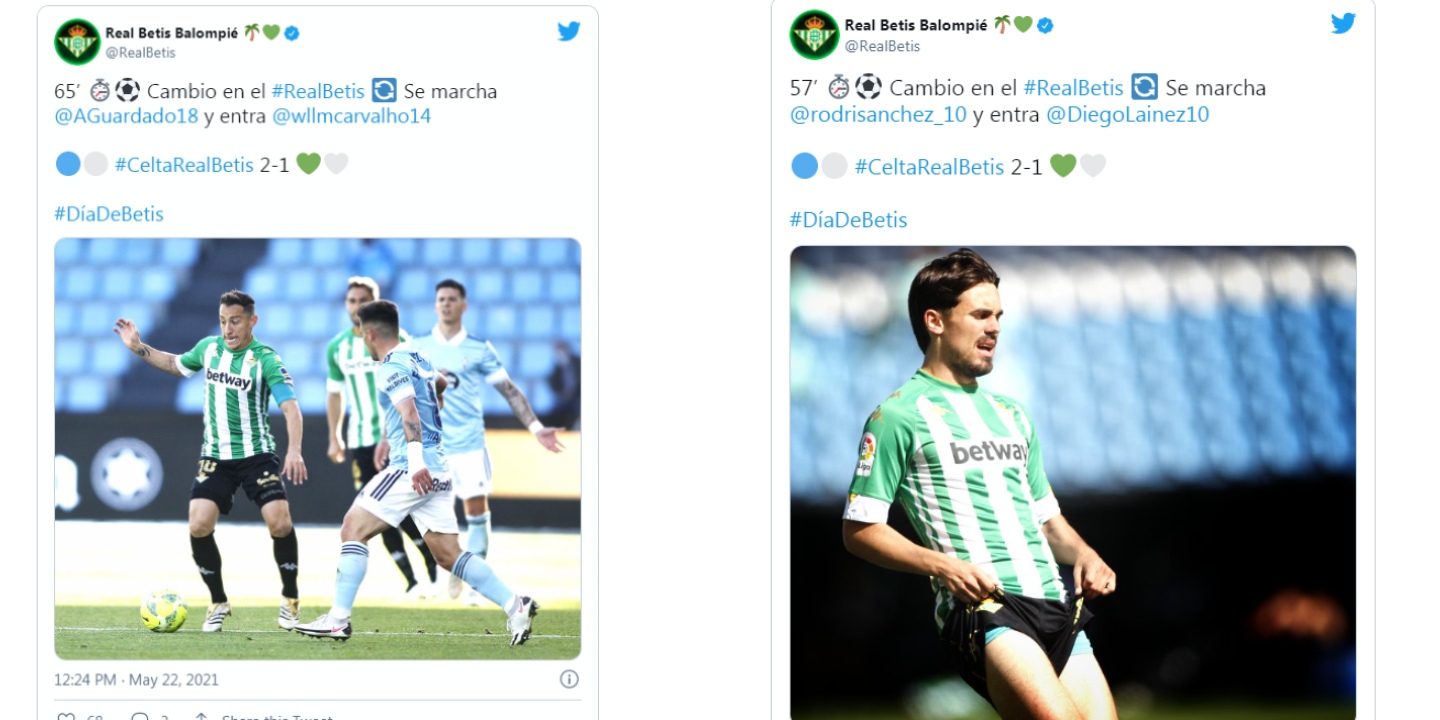Follow the #RealBetis hashtag in the 57' tweet

pos(1073,88)
